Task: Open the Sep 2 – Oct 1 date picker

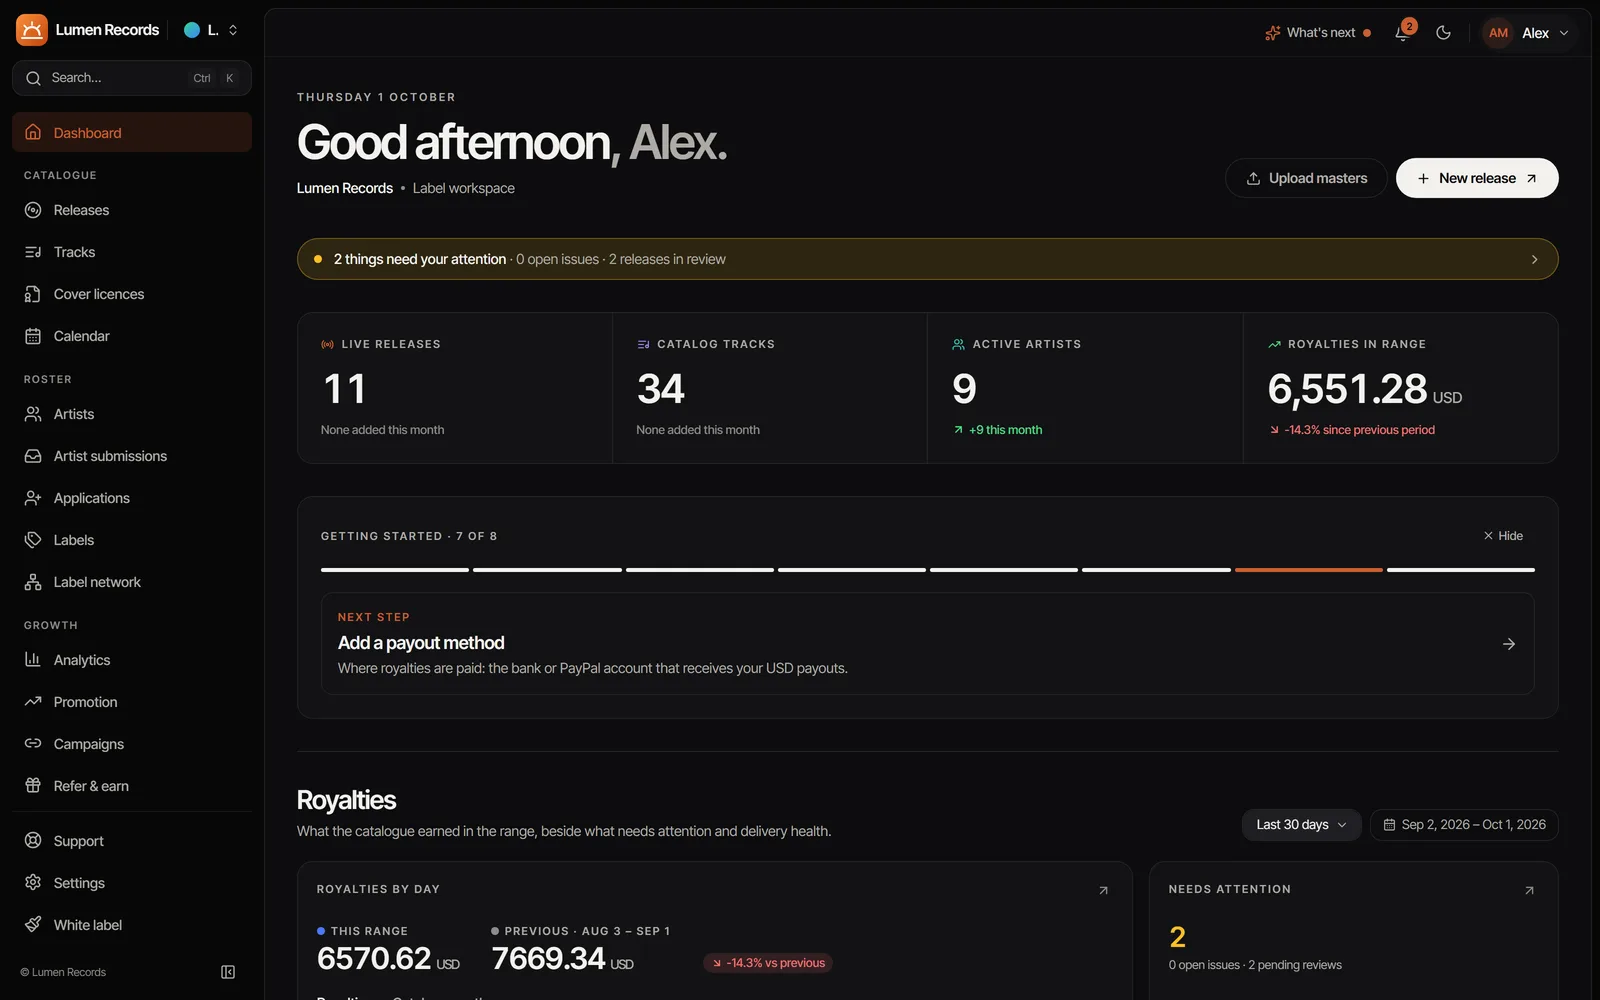Action: (x=1464, y=825)
